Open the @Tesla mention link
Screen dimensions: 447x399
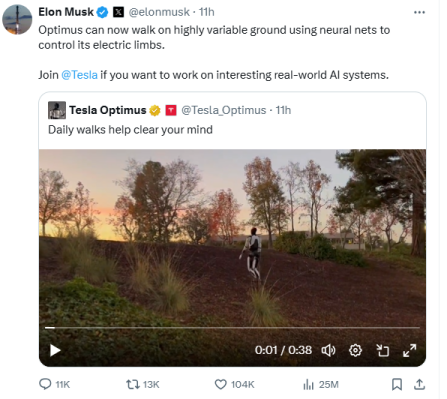click(79, 75)
